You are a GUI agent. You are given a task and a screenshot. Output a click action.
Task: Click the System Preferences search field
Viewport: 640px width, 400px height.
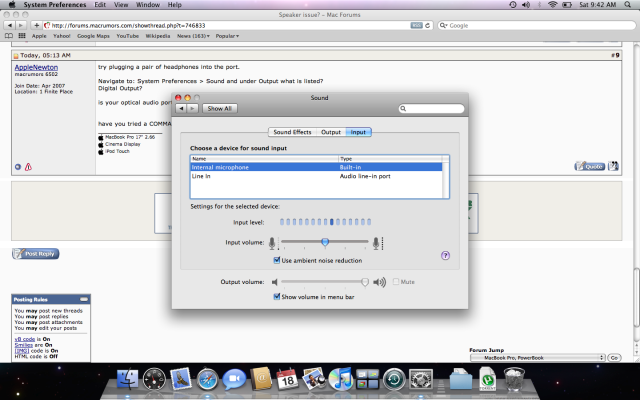(431, 109)
